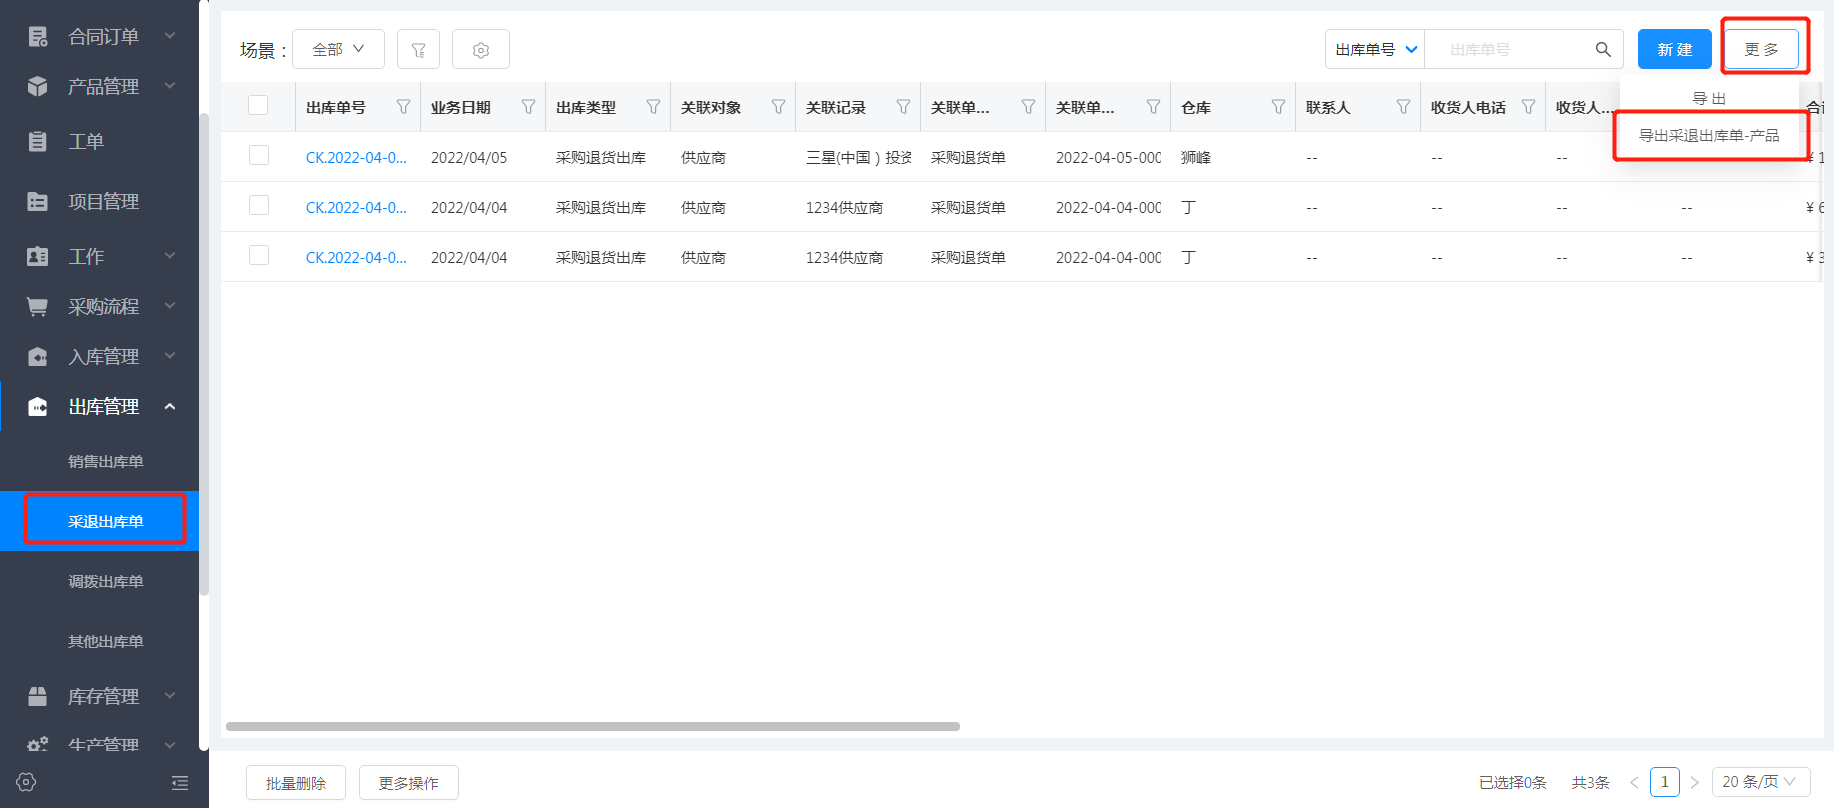1834x808 pixels.
Task: Filter the 业务日期 column
Action: pos(528,107)
